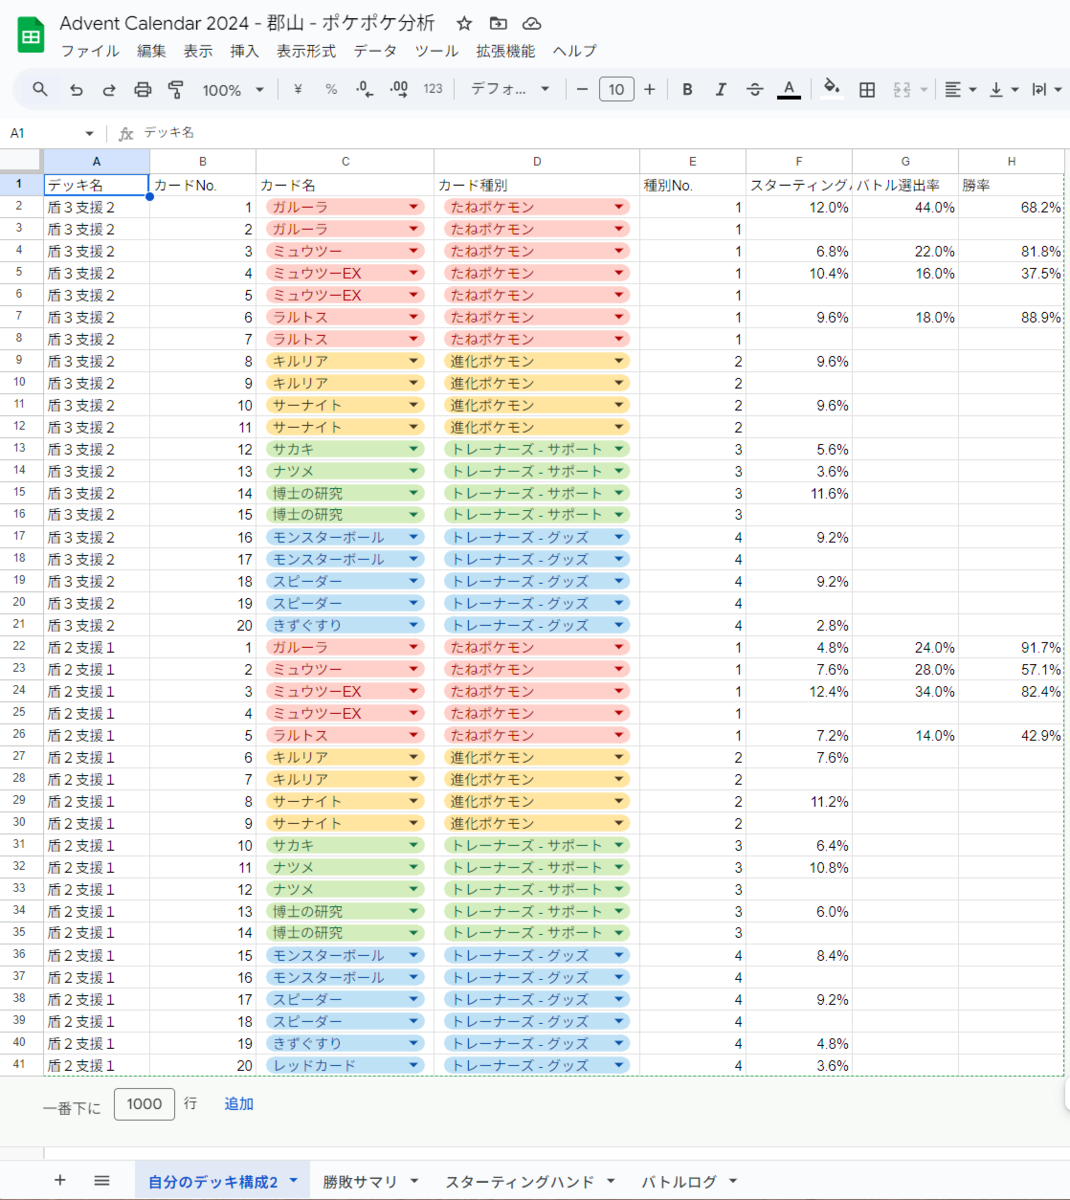Viewport: 1070px width, 1200px height.
Task: Open the 100% zoom dropdown
Action: click(233, 90)
